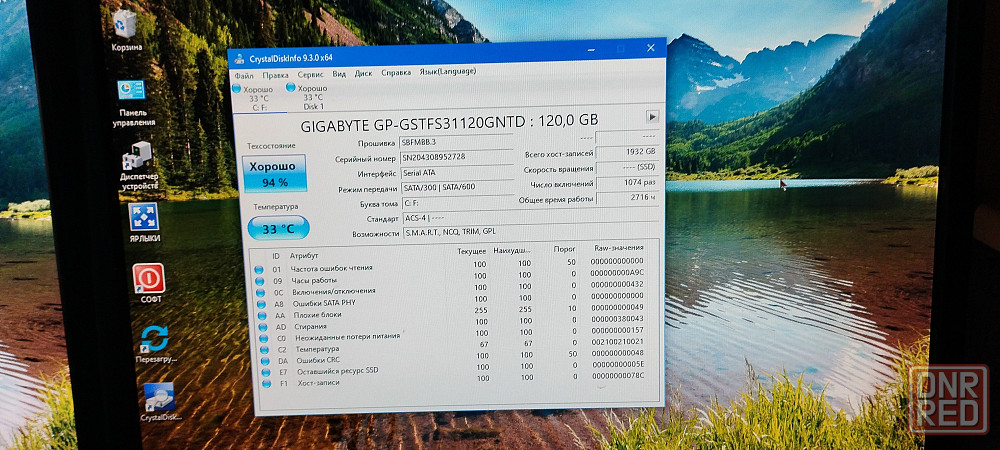Click the Перезагрузка restart shortcut icon
Image resolution: width=1000 pixels, height=450 pixels.
point(154,338)
